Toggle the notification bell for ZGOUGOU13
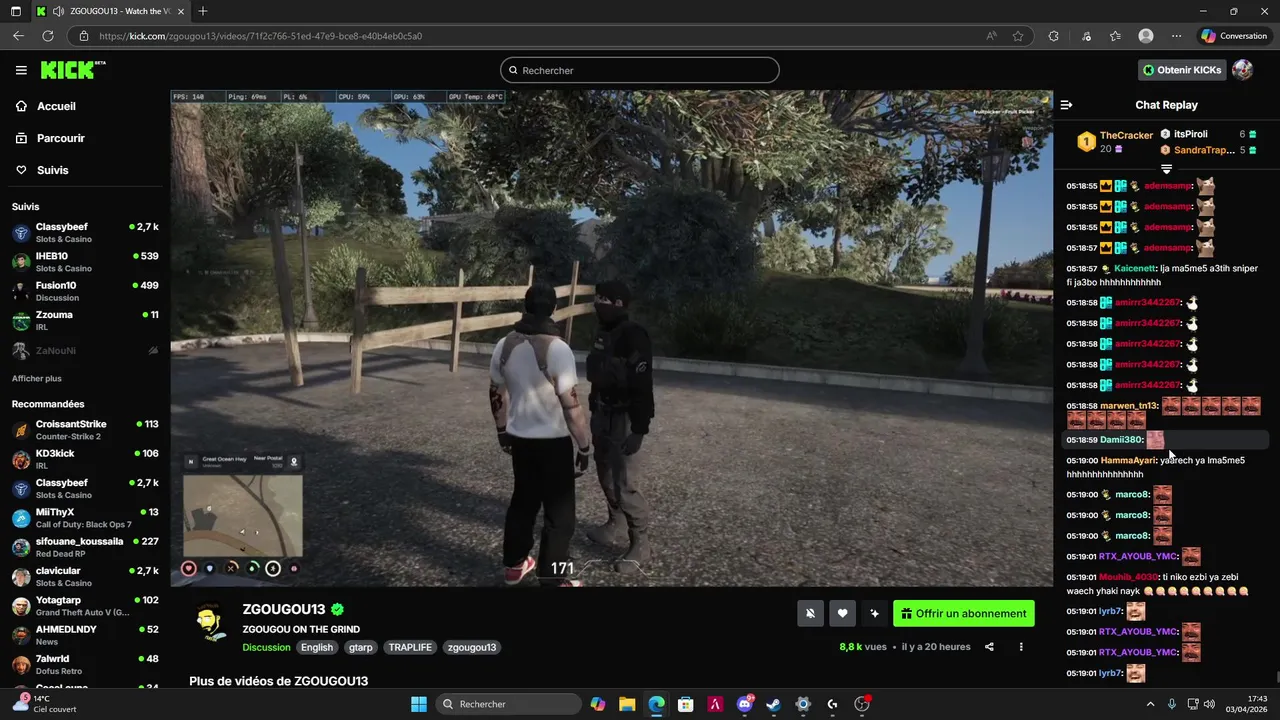 coord(810,614)
